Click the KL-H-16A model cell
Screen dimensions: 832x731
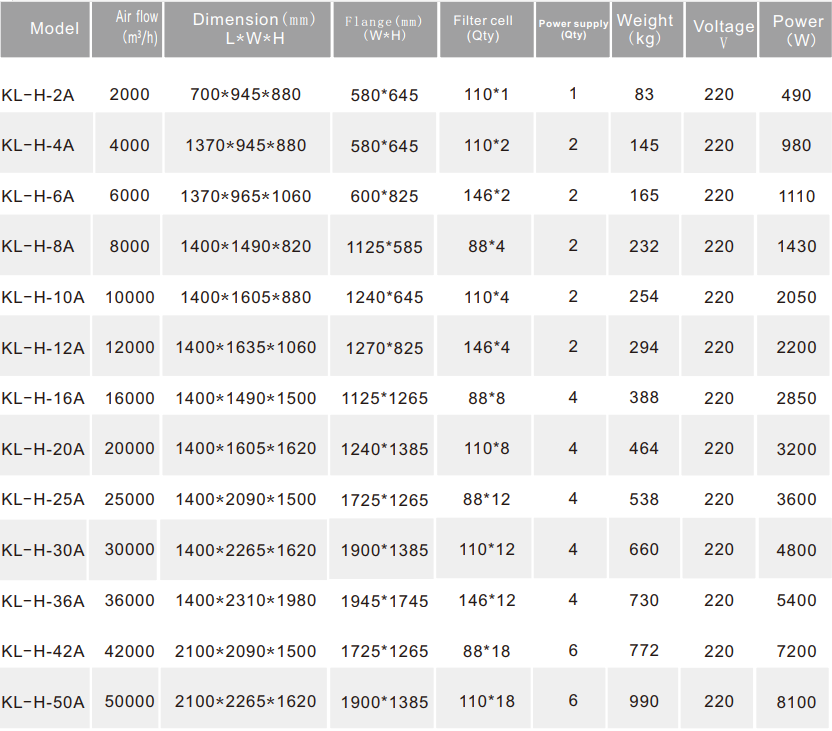tap(43, 398)
